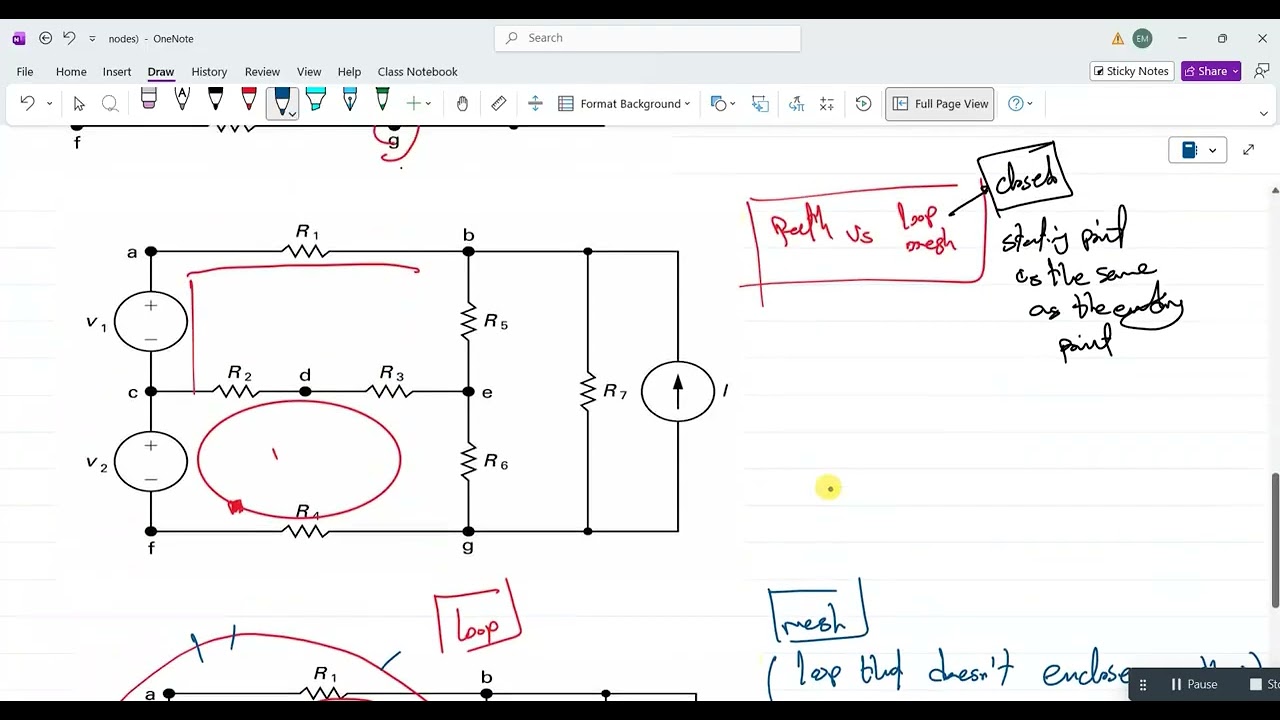The width and height of the screenshot is (1280, 720).
Task: Open the Class Notebook tab
Action: coord(418,72)
